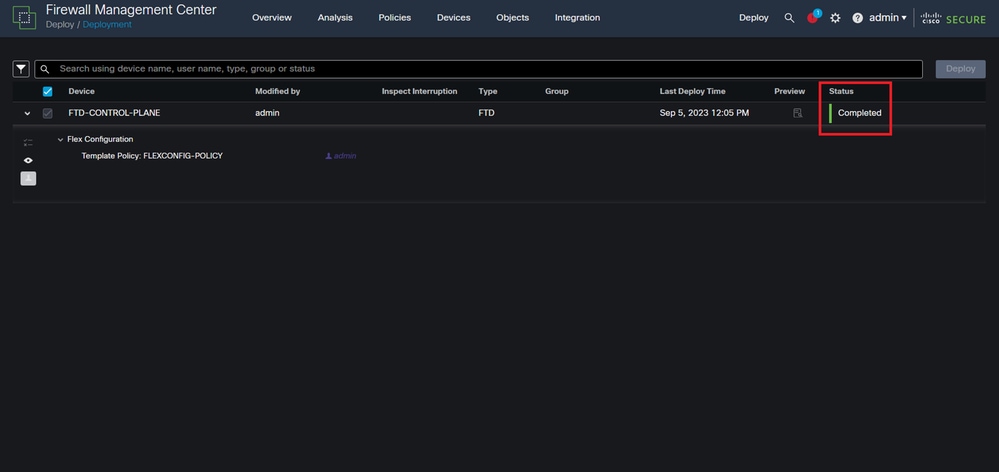This screenshot has width=999, height=472.
Task: Collapse the Flex Configuration section
Action: 61,139
